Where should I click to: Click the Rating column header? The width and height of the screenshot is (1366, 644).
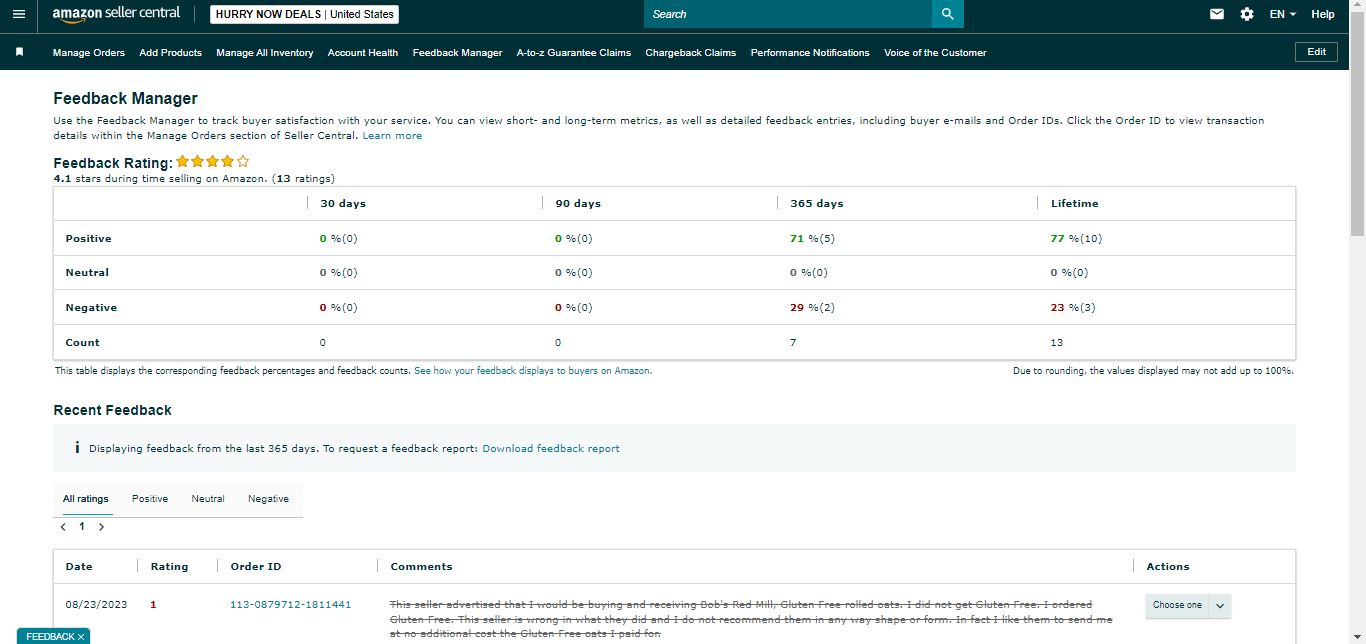[x=169, y=566]
